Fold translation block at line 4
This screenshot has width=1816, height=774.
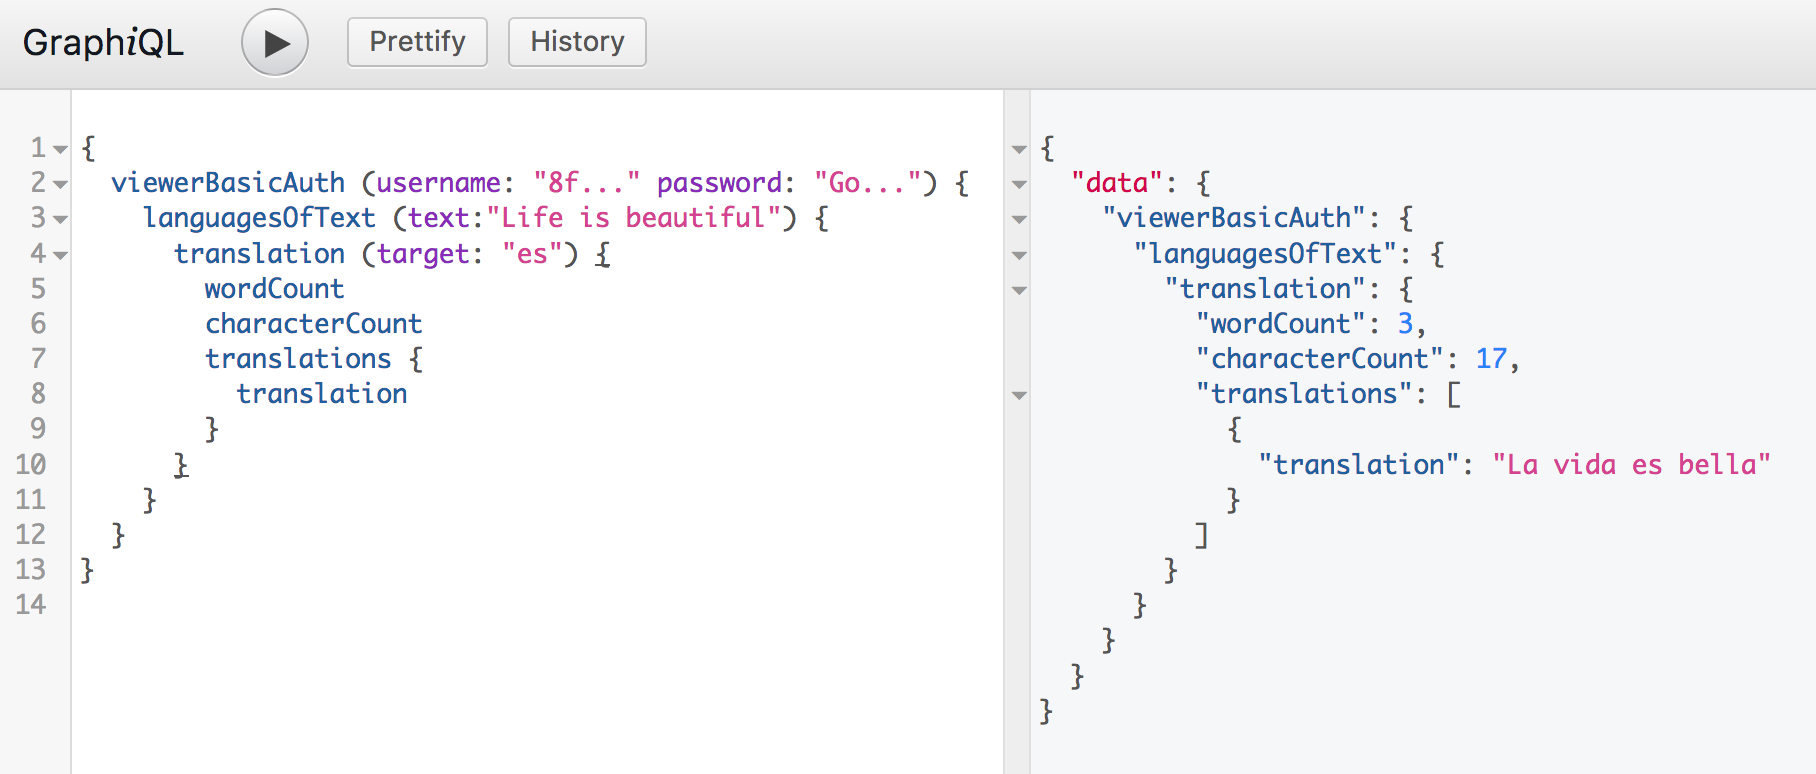pyautogui.click(x=60, y=255)
